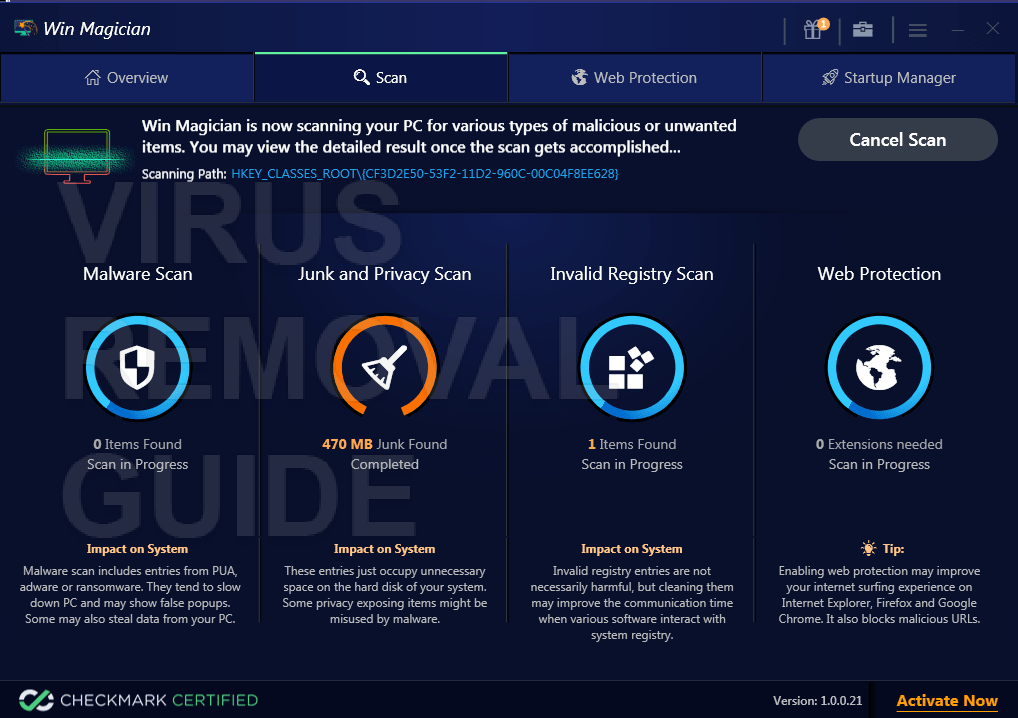1018x718 pixels.
Task: Click the Win Magician logo icon
Action: [x=25, y=29]
